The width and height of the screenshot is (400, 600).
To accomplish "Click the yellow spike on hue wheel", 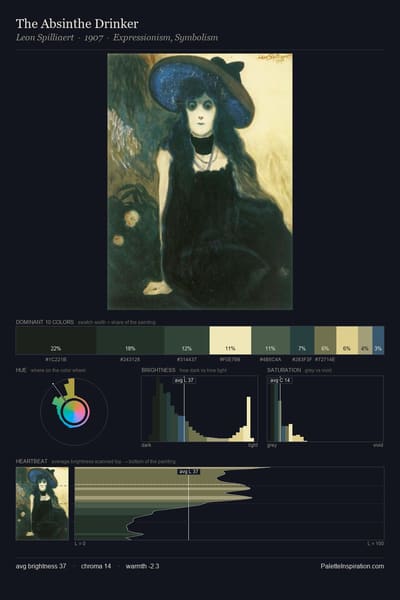I will pyautogui.click(x=69, y=388).
